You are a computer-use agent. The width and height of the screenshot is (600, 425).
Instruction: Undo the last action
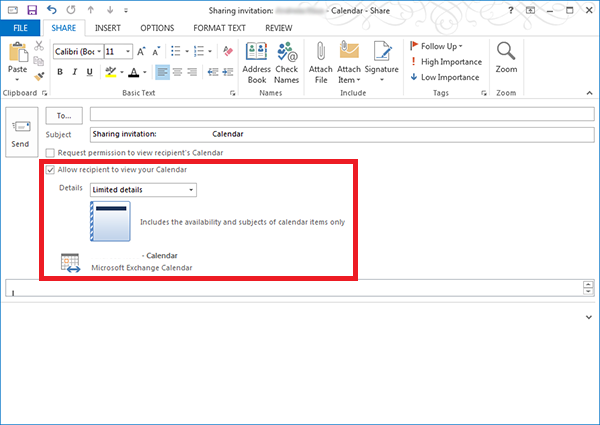(x=52, y=9)
